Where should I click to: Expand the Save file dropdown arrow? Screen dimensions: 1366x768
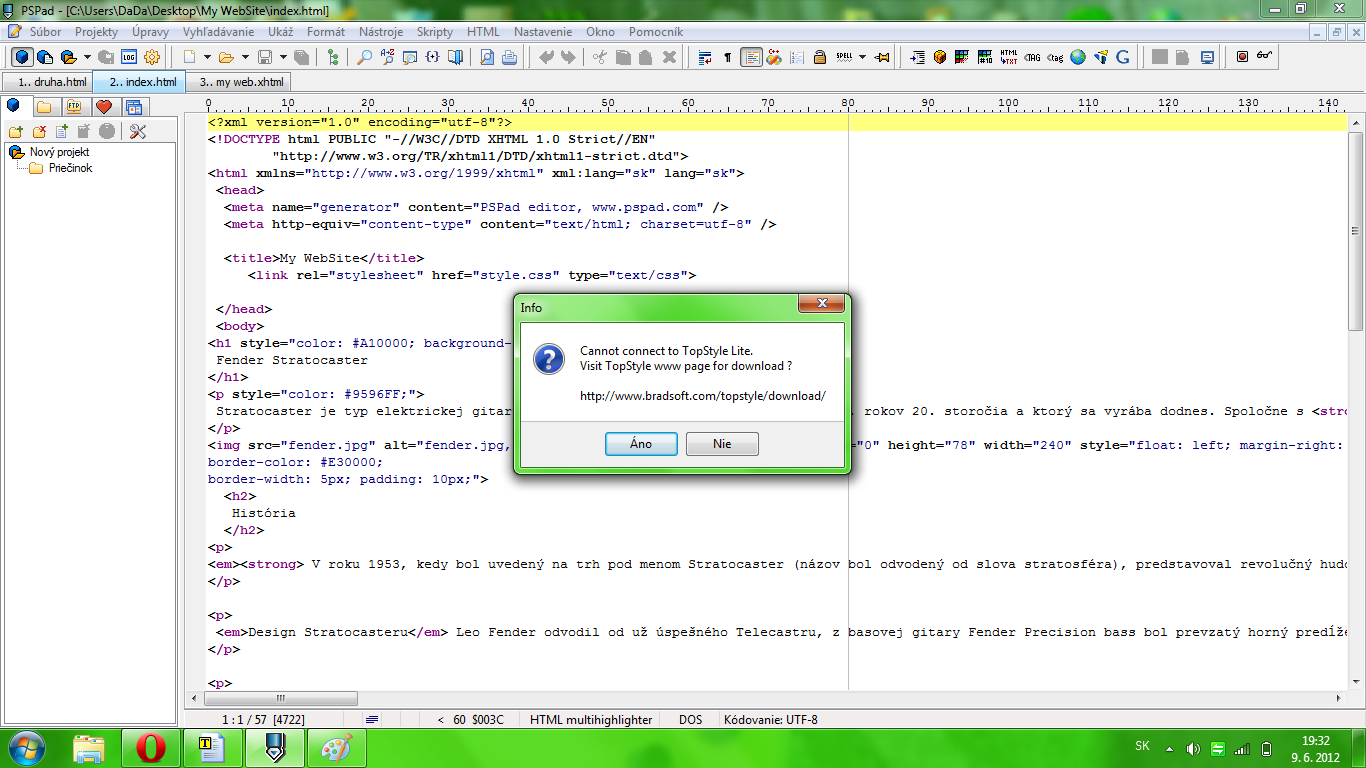click(x=283, y=57)
